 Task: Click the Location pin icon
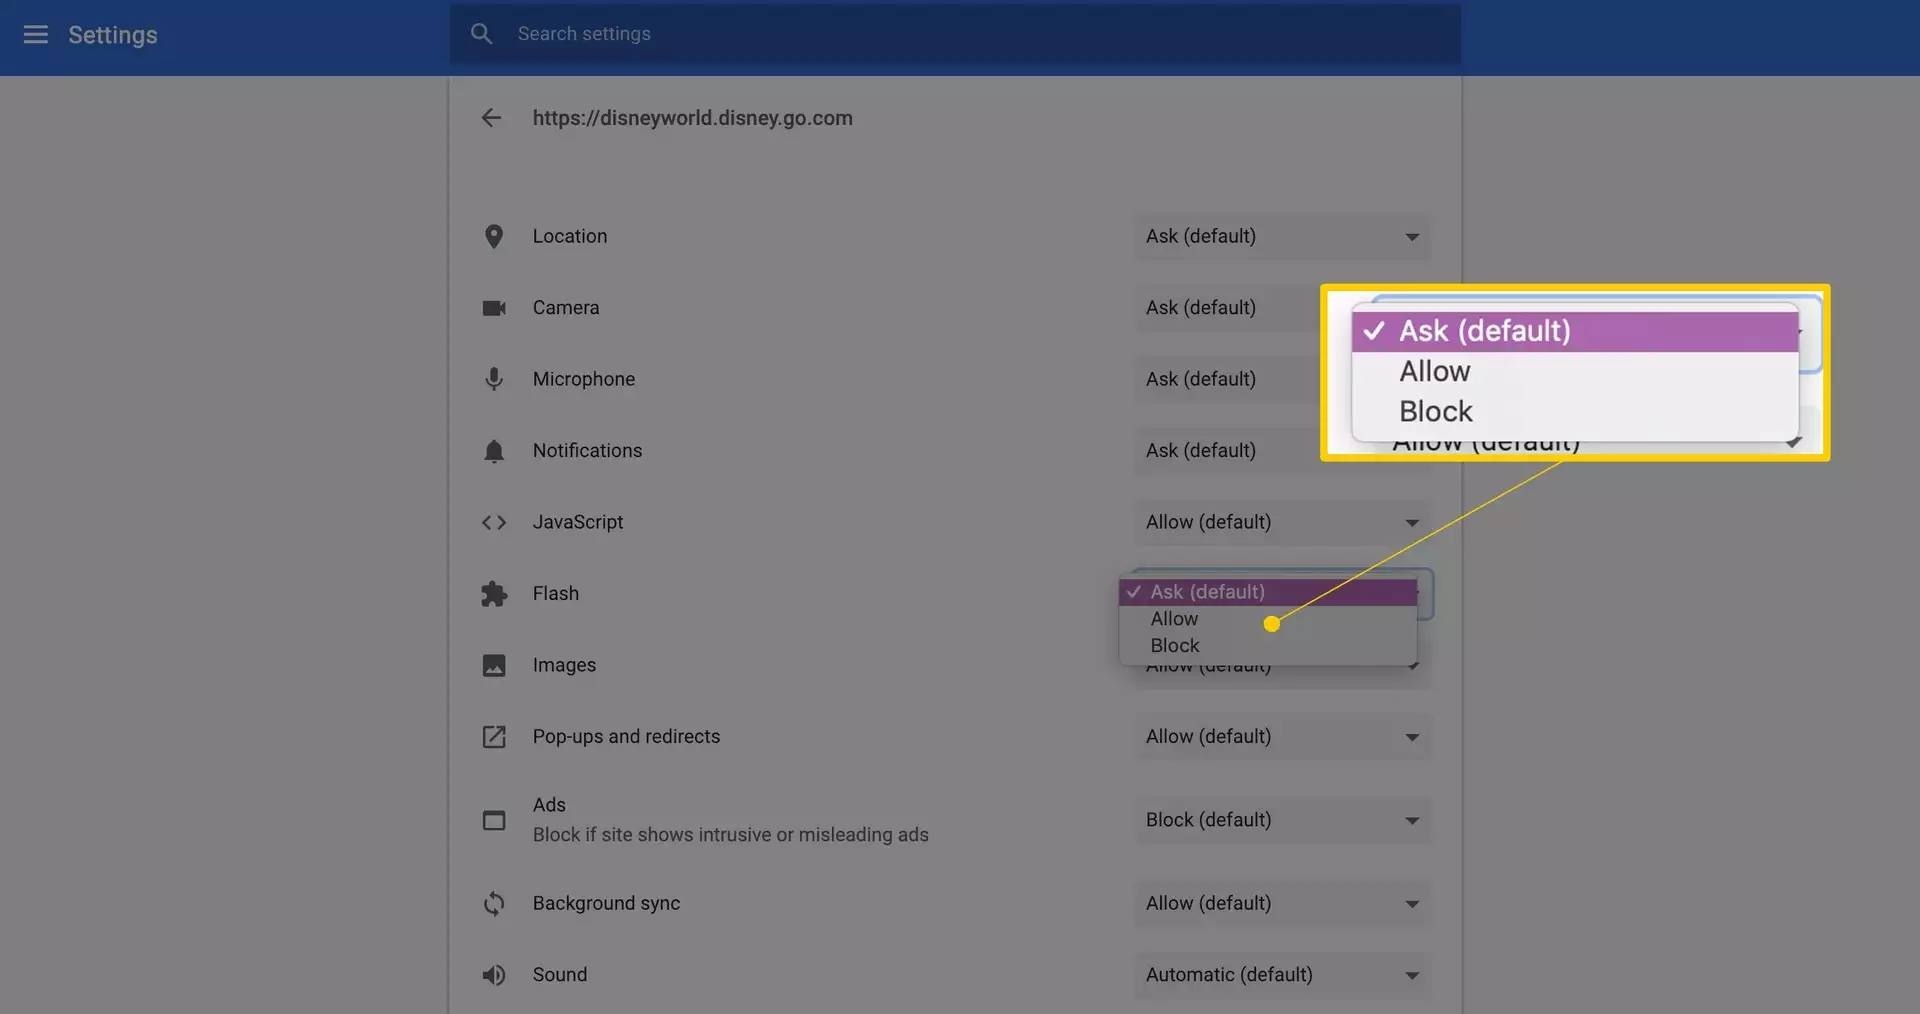pyautogui.click(x=494, y=237)
